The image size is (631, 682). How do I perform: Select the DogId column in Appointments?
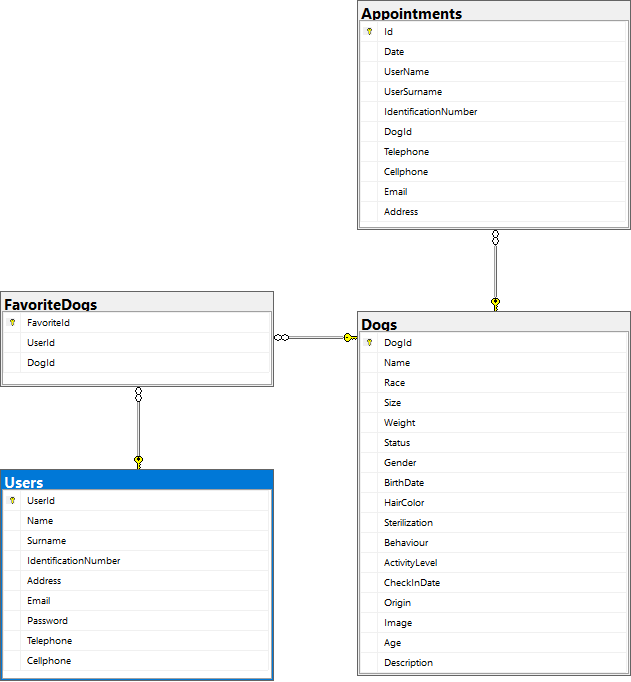tap(493, 131)
